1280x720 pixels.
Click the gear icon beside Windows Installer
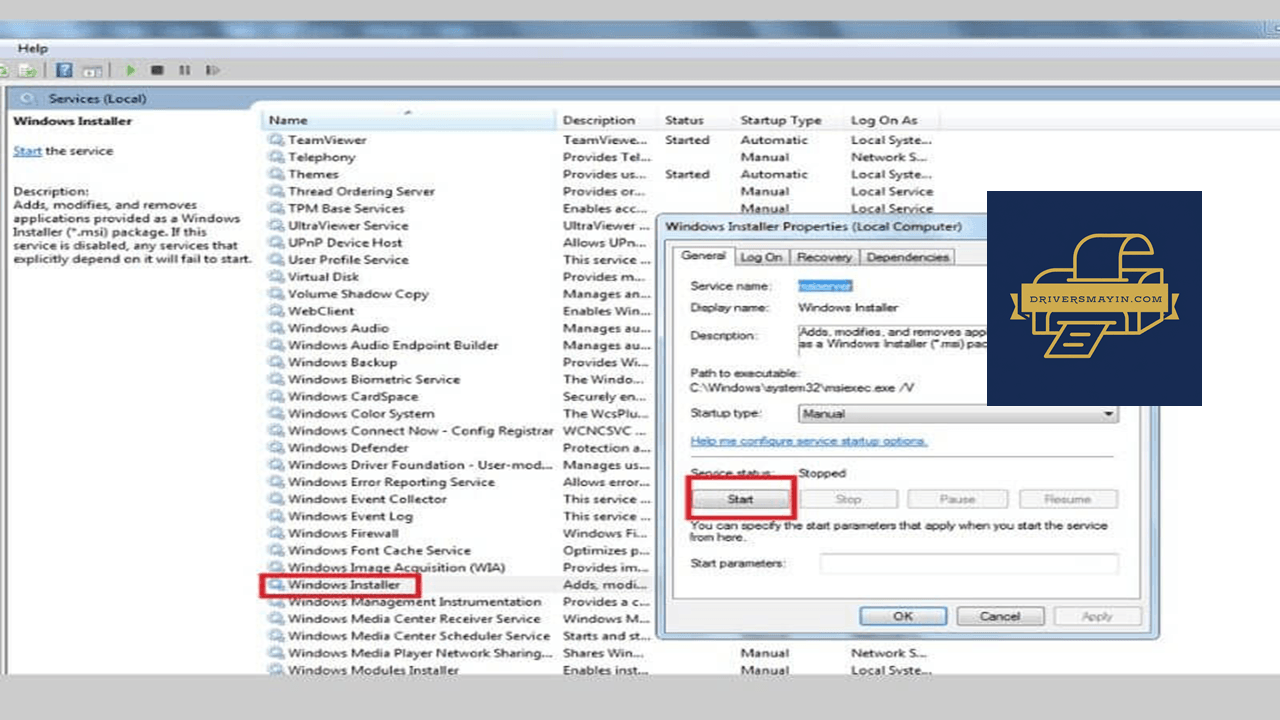click(276, 585)
